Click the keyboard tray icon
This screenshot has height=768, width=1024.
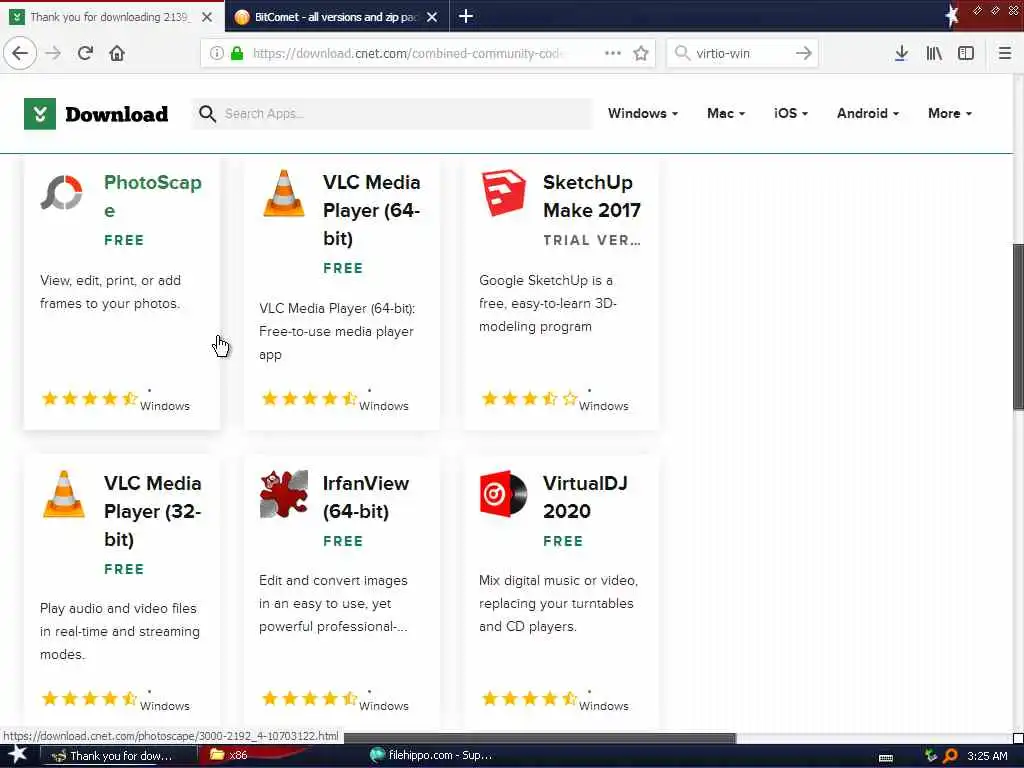point(886,758)
